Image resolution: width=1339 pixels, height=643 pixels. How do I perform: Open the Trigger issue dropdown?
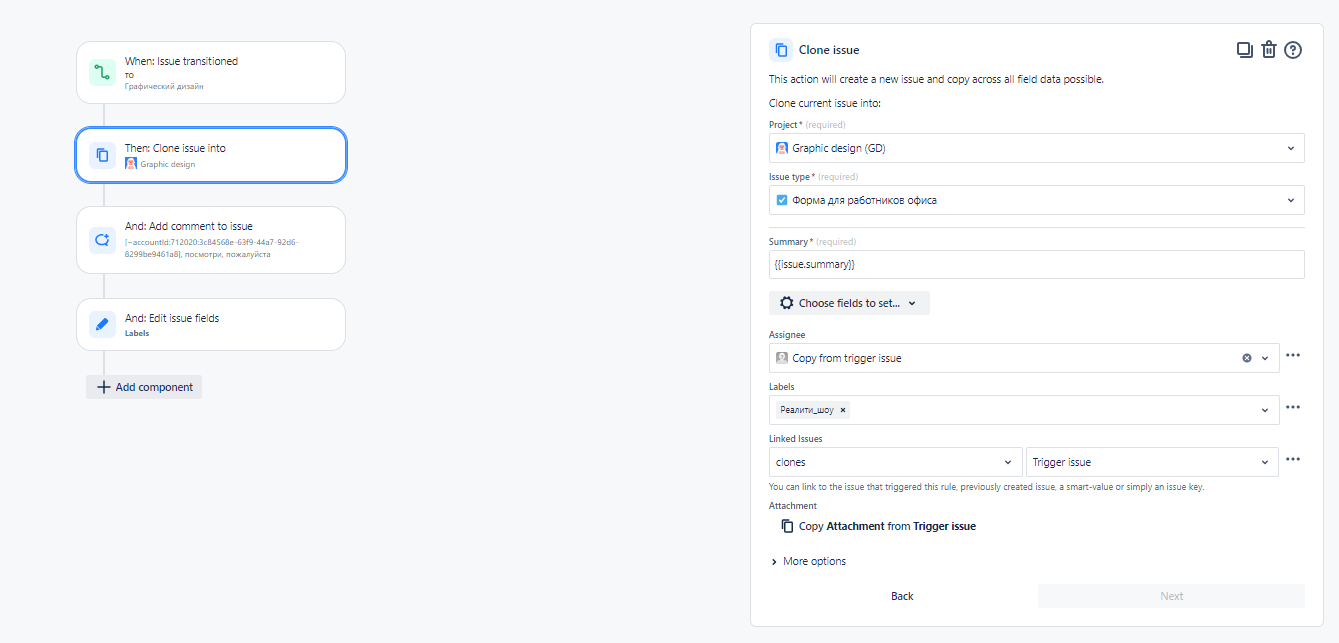pyautogui.click(x=1152, y=462)
